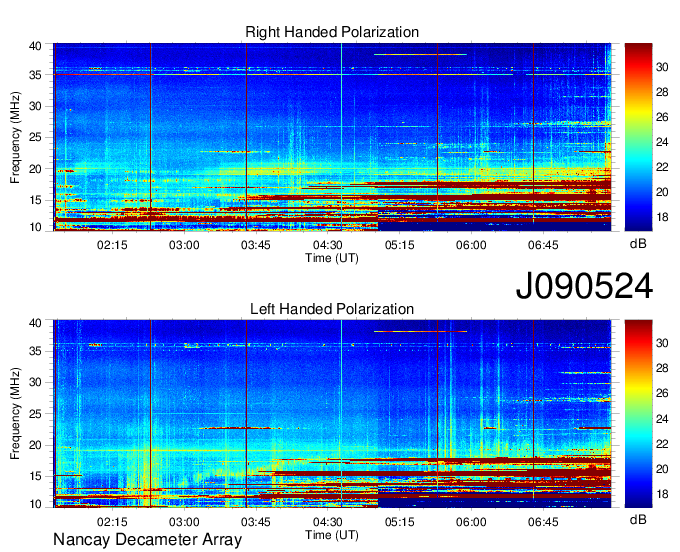This screenshot has width=680, height=552.
Task: Click Frequency (MHz) axis label of top plot
Action: pos(15,137)
